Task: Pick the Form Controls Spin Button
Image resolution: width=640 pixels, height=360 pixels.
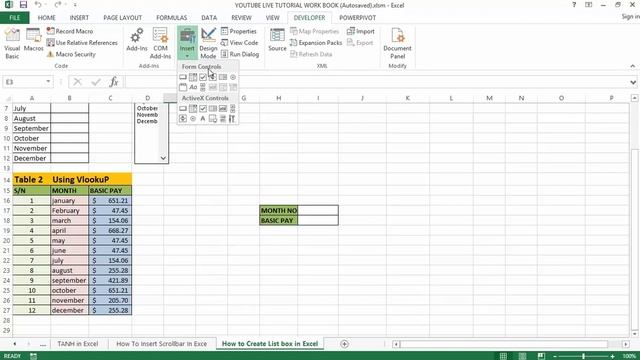Action: click(x=213, y=77)
